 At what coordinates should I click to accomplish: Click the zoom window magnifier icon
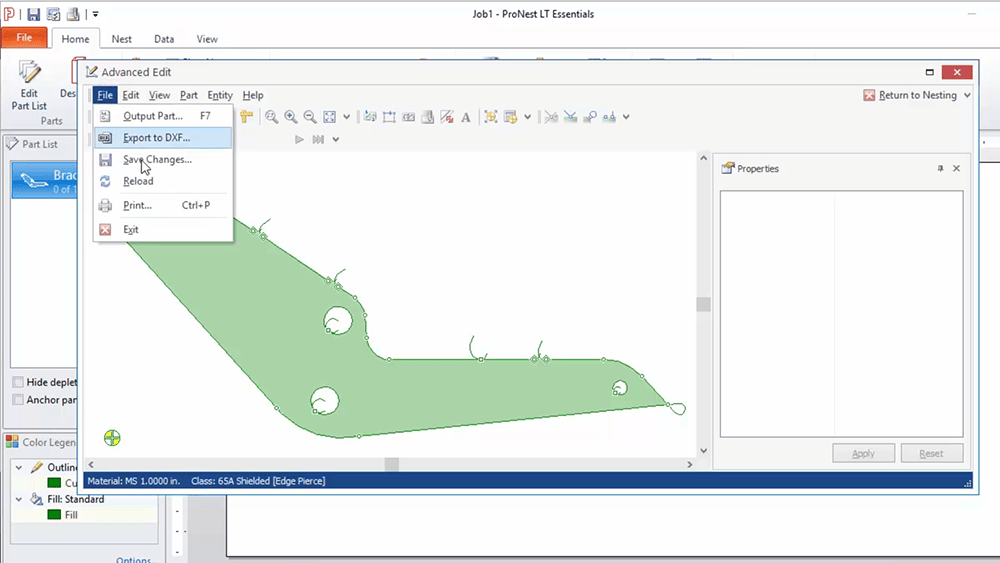271,117
